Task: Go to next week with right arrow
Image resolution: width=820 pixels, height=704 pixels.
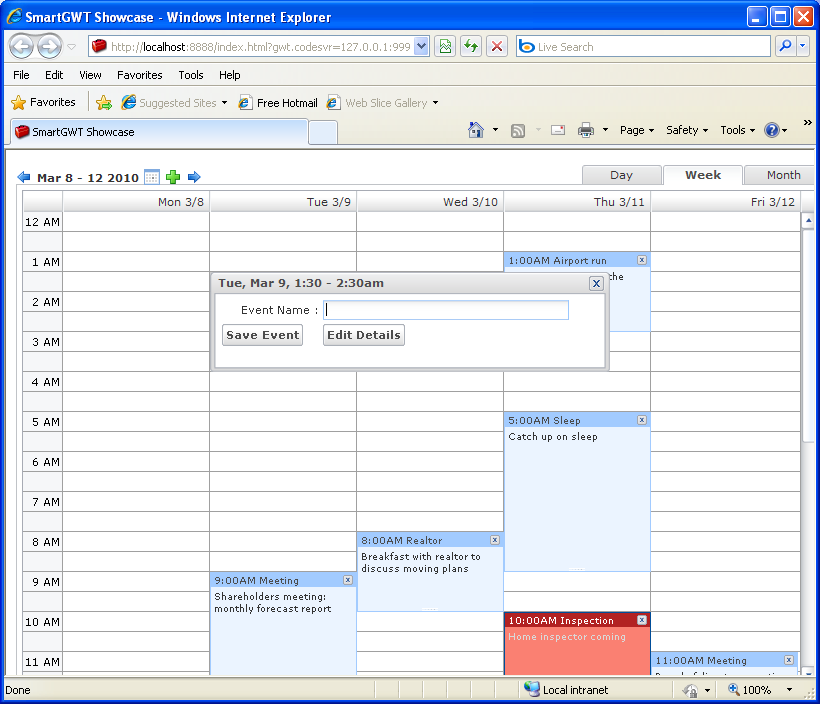Action: coord(194,177)
